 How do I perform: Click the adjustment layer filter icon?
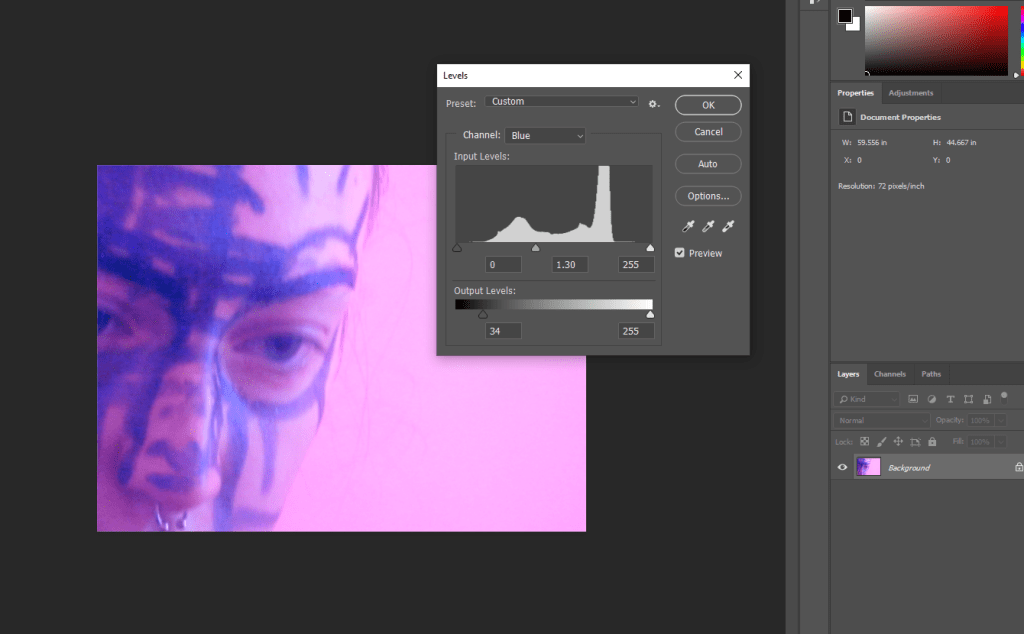tap(932, 399)
